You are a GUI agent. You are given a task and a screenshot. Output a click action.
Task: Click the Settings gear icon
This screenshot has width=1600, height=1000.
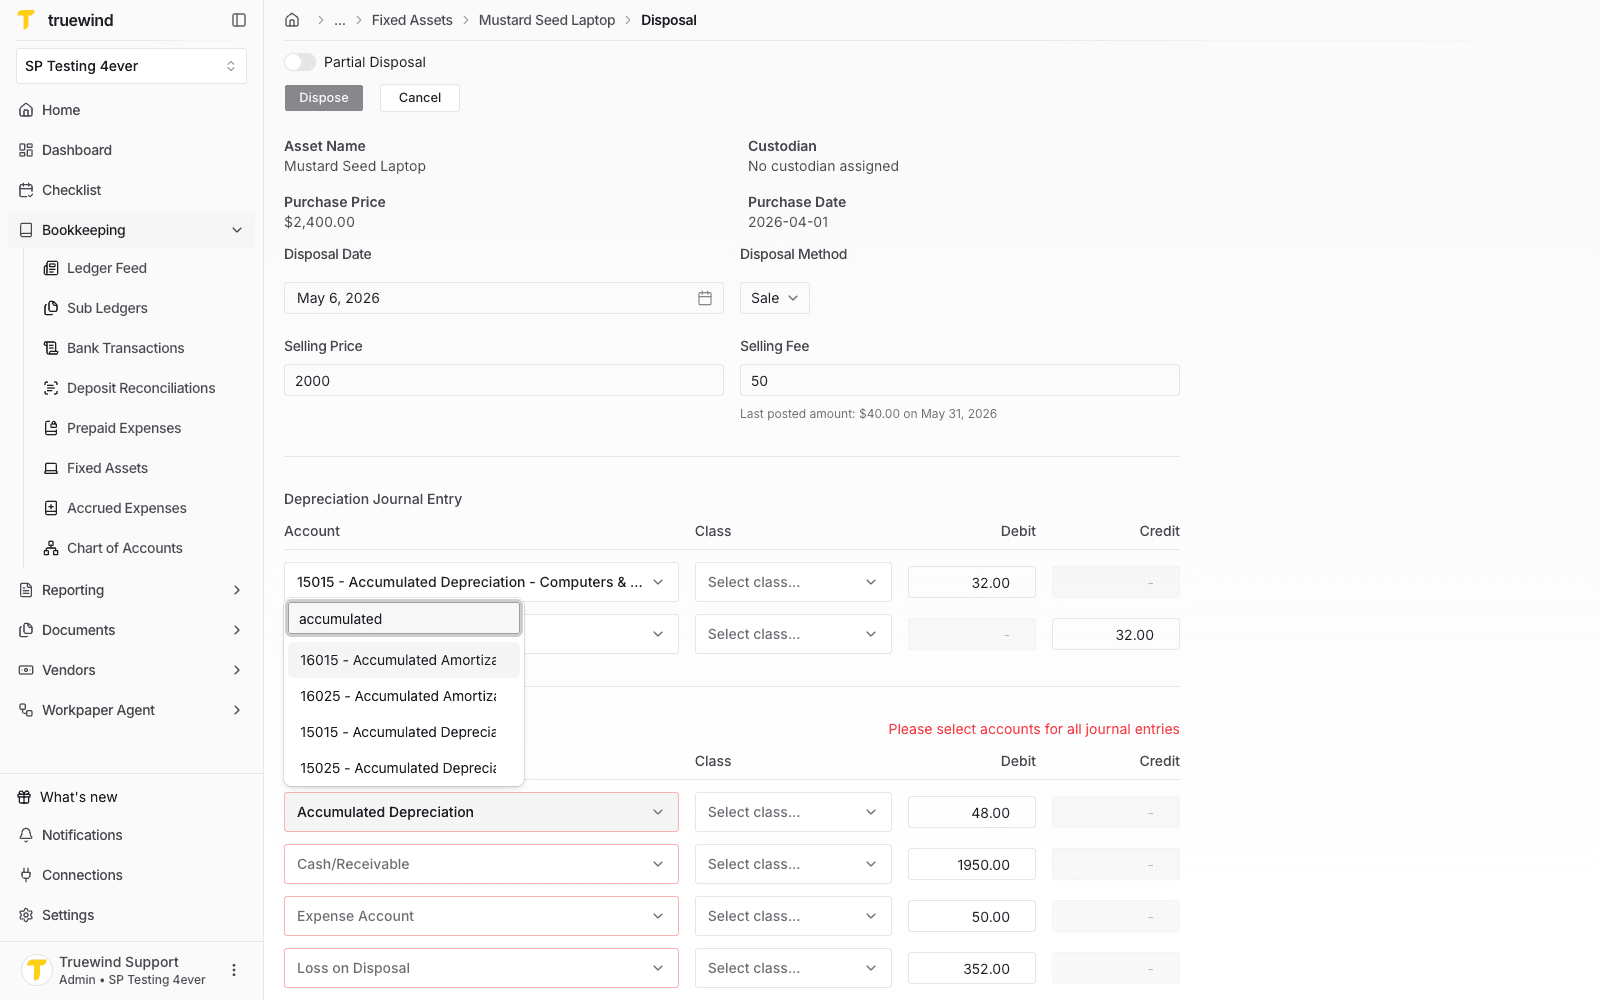click(26, 915)
